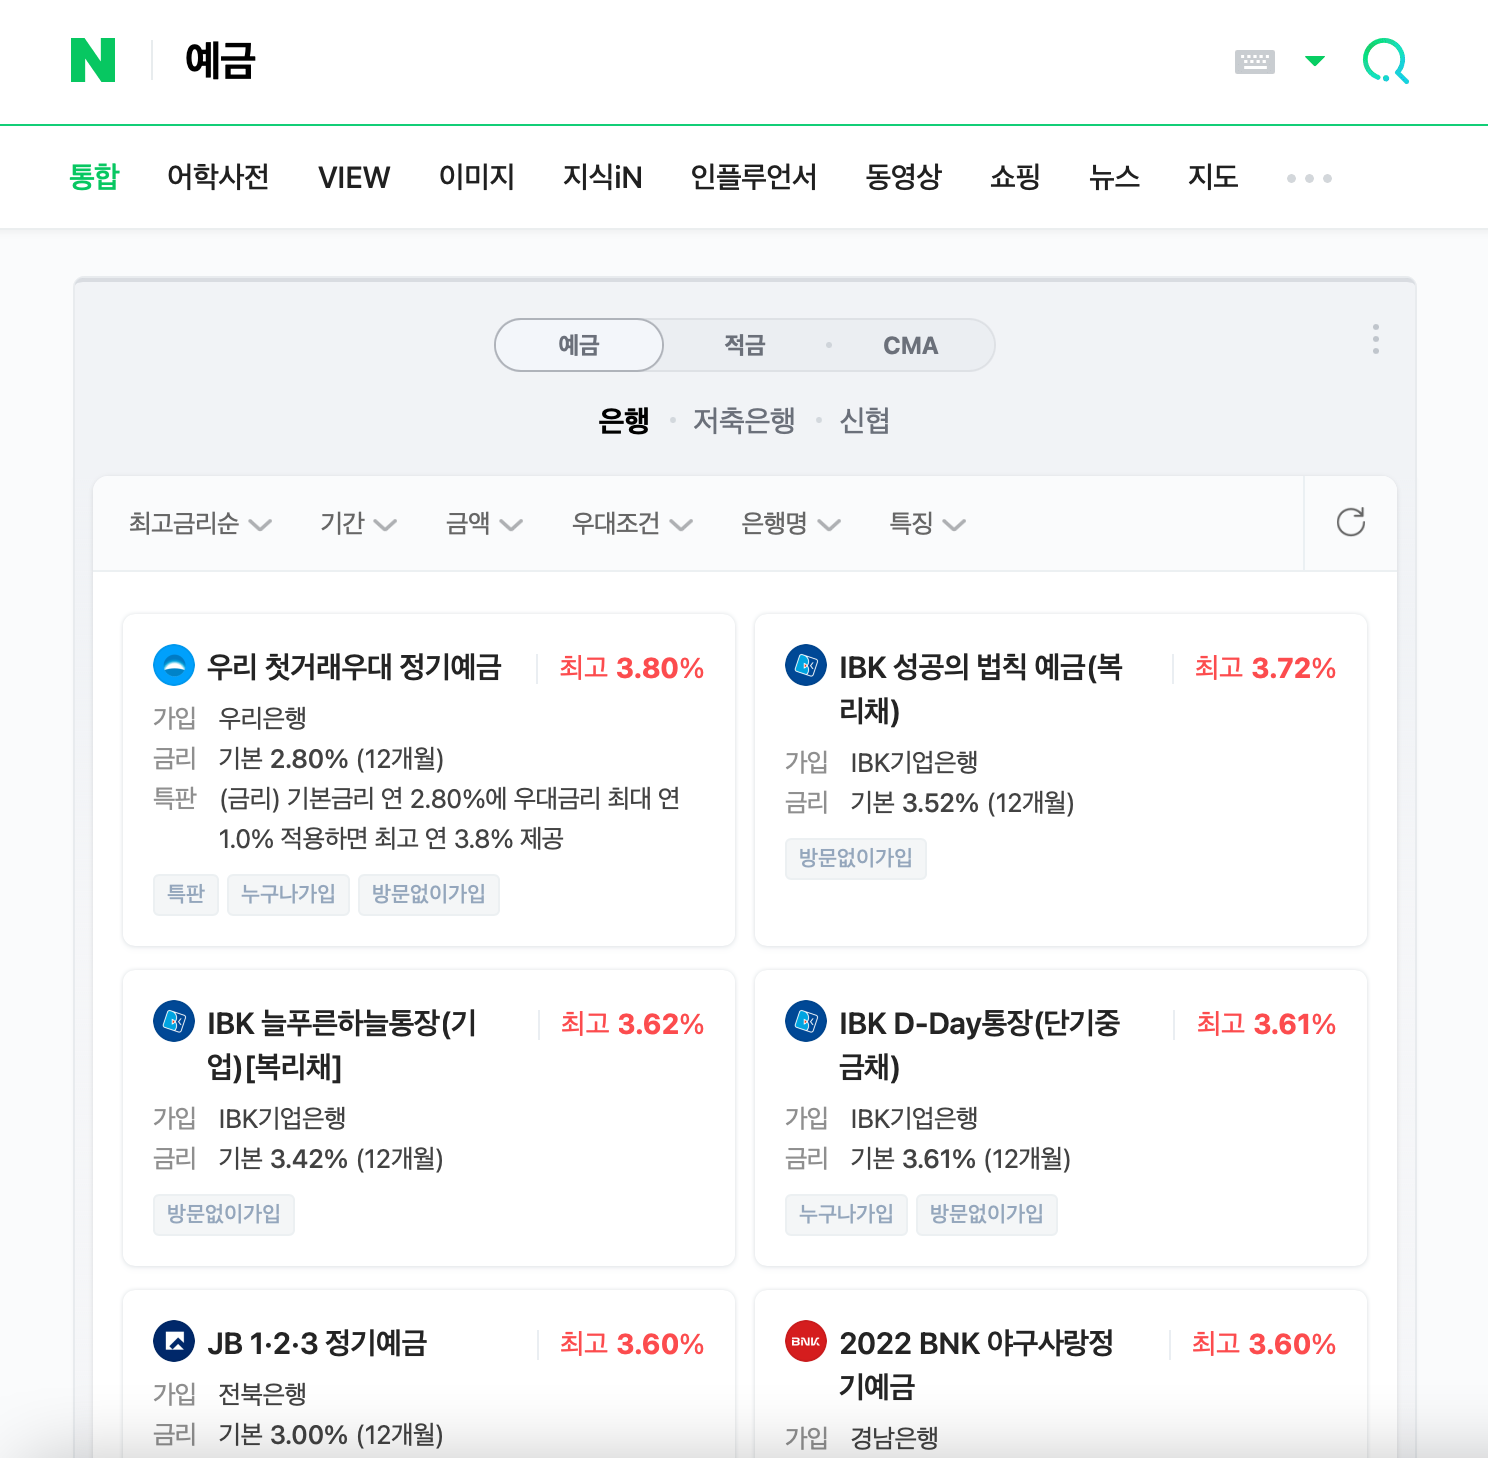Expand the 은행명 filter dropdown
This screenshot has width=1488, height=1458.
click(x=791, y=523)
